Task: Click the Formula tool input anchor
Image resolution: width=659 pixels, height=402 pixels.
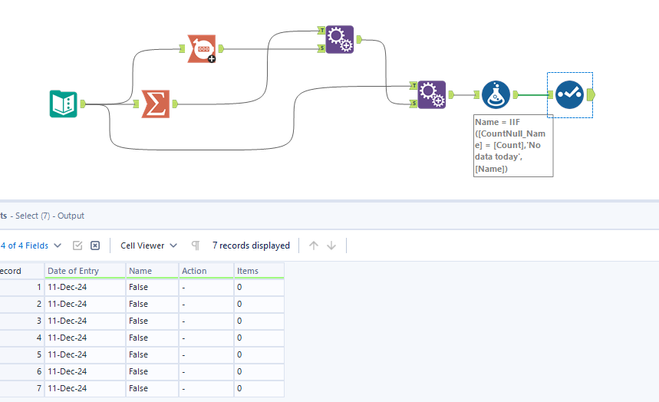Action: coord(477,95)
